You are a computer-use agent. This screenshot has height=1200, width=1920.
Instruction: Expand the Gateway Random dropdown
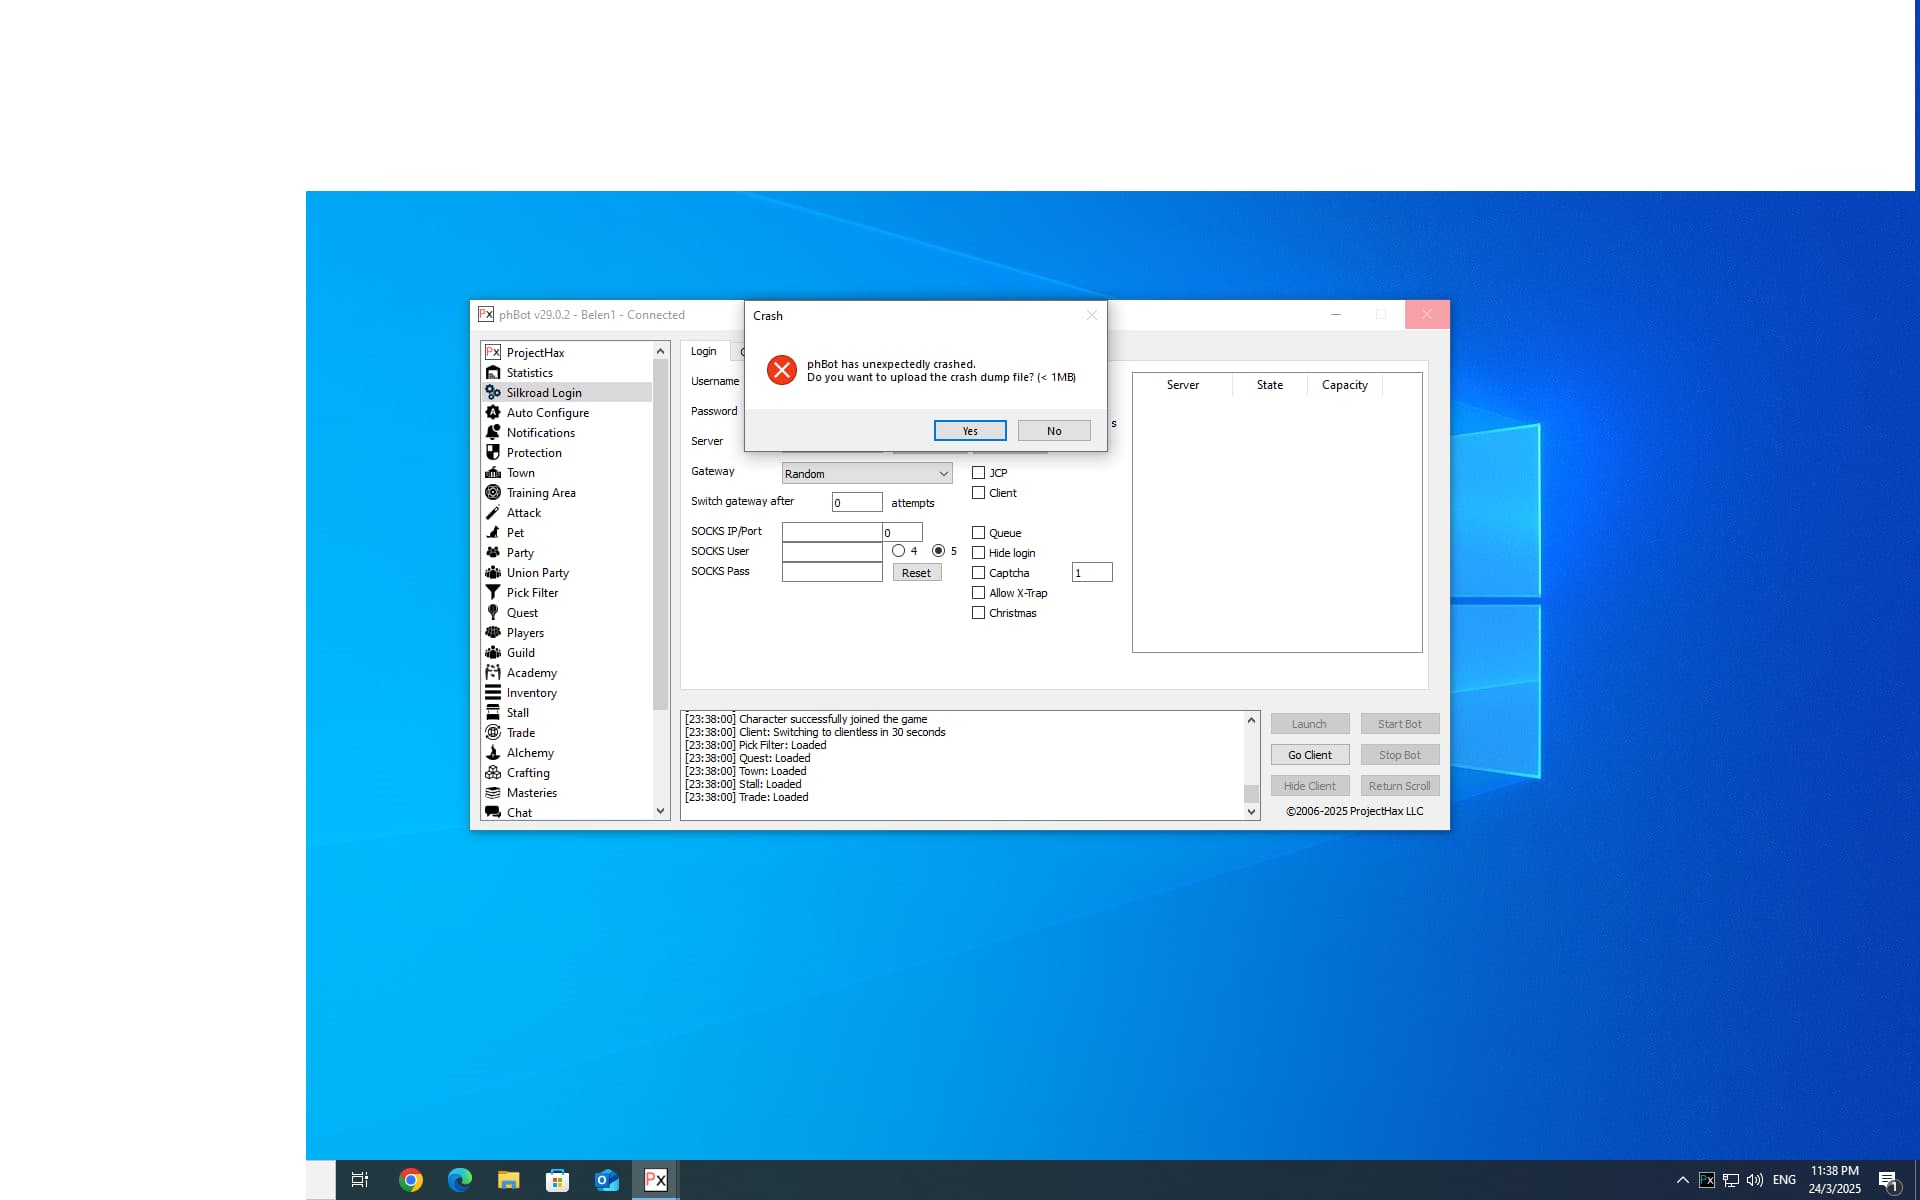click(x=943, y=474)
